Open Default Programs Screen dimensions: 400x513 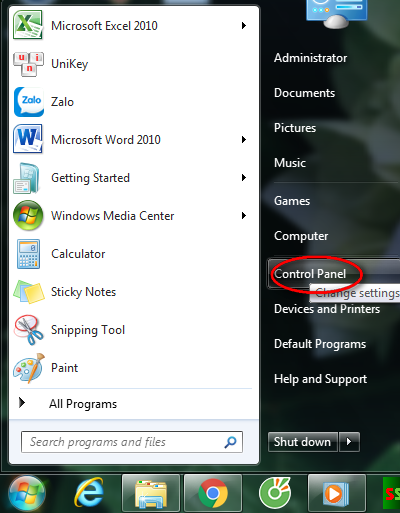click(320, 344)
